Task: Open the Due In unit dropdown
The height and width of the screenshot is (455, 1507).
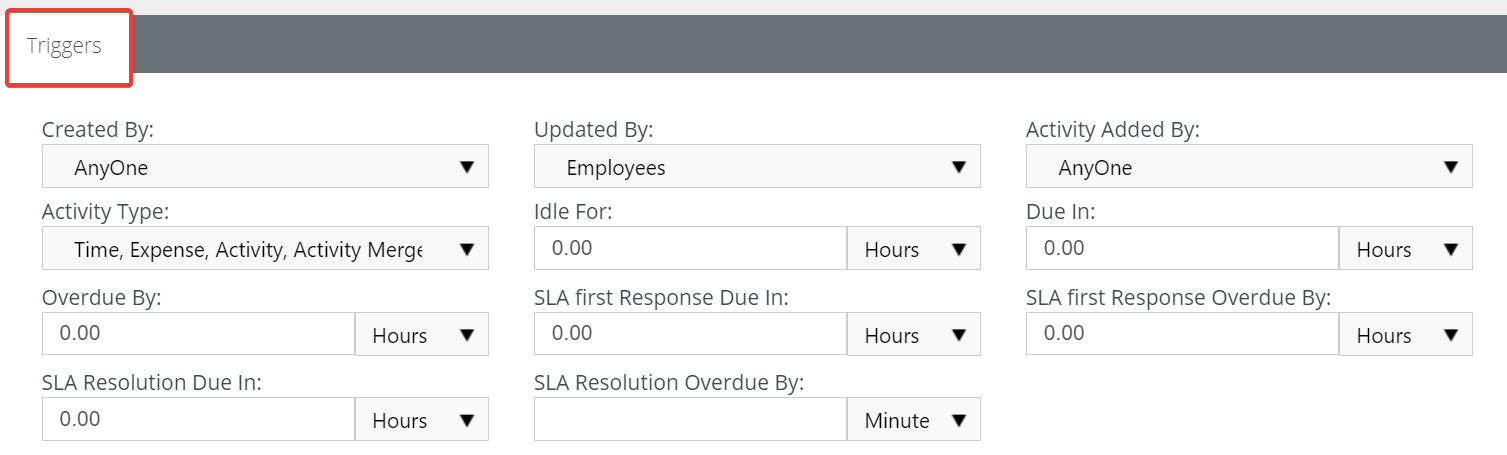Action: coord(1406,248)
